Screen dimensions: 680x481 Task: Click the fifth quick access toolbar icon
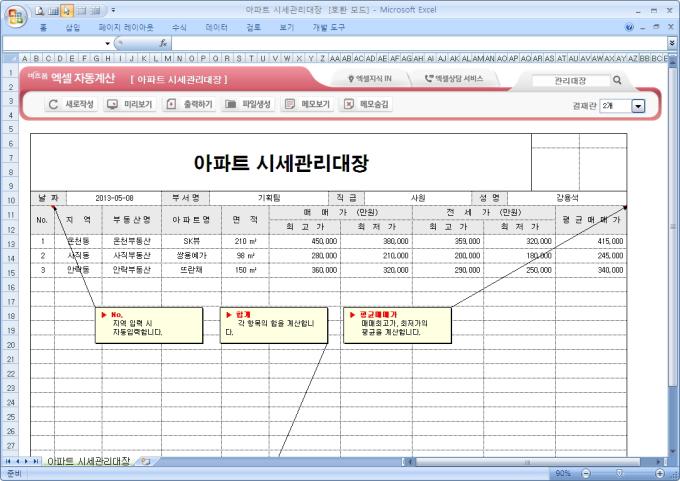click(x=95, y=11)
